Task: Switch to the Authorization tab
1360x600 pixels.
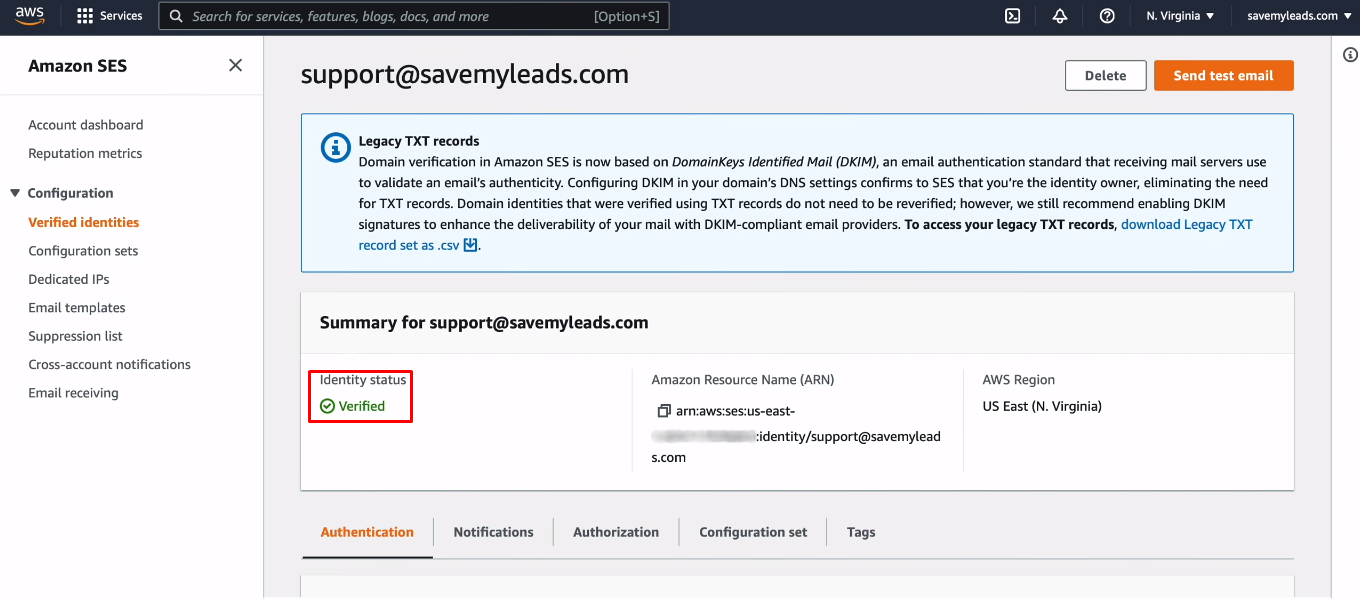Action: (x=616, y=532)
